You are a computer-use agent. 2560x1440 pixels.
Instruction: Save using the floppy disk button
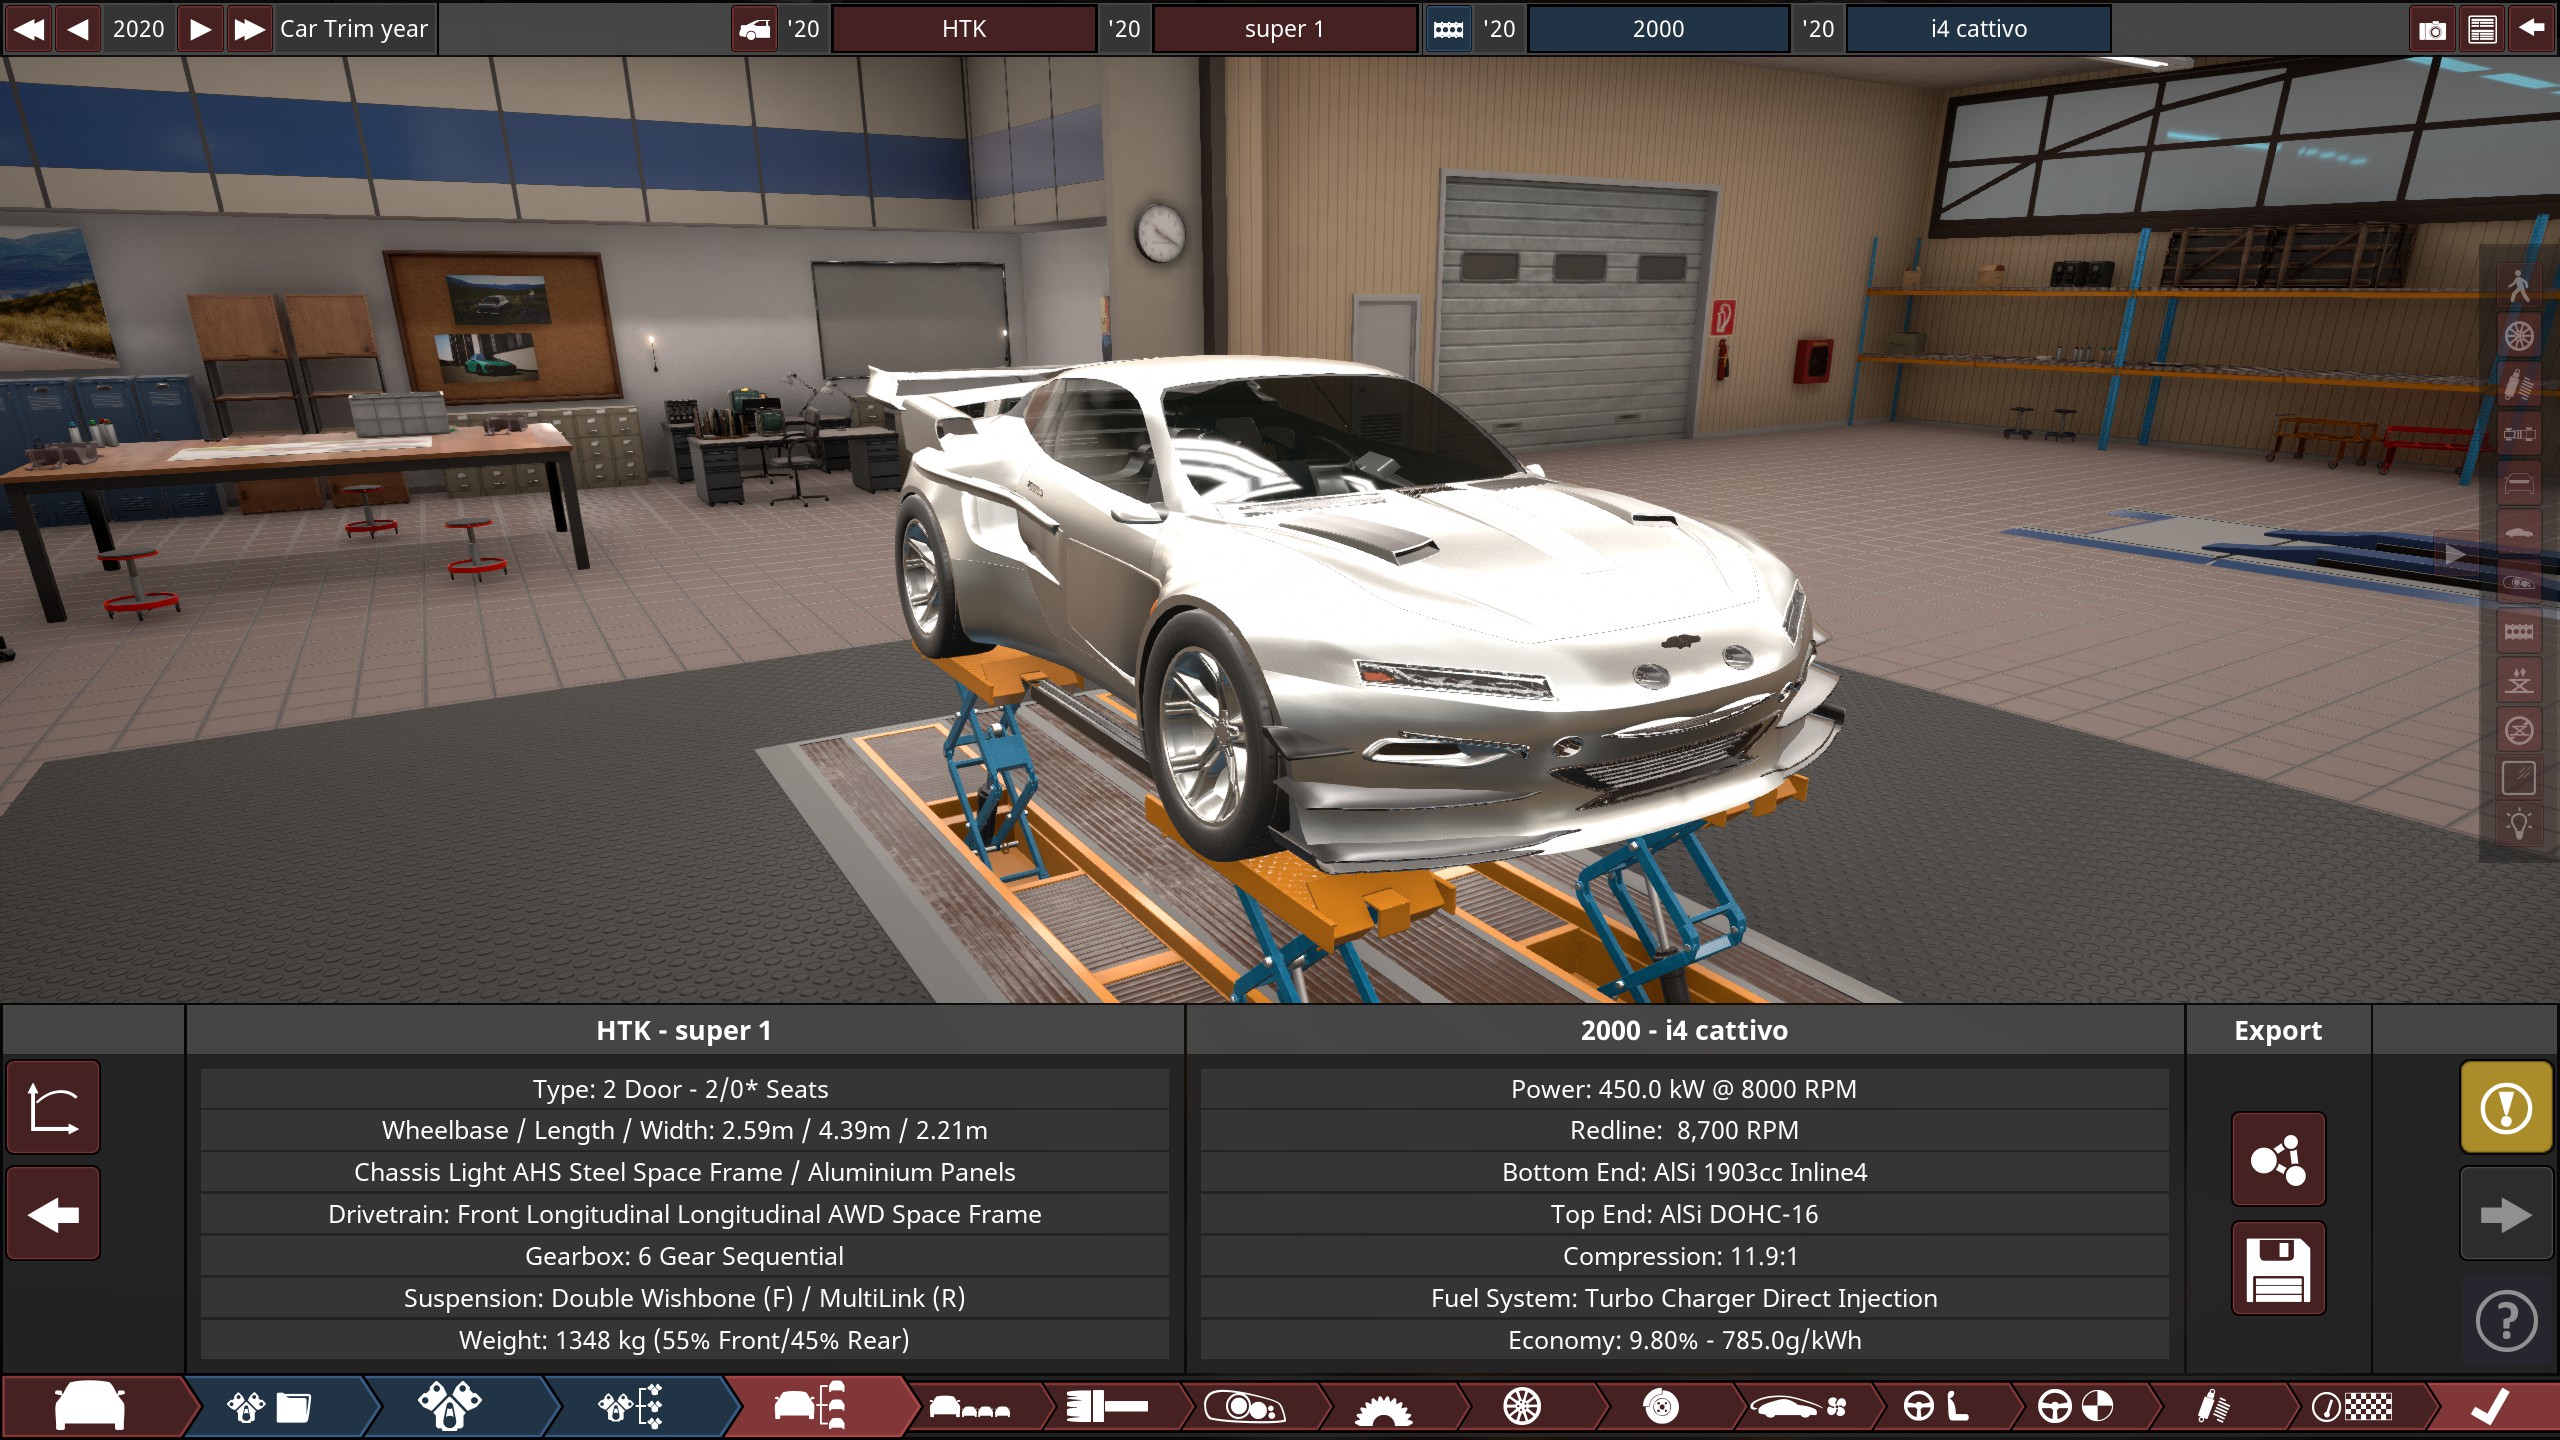pyautogui.click(x=2278, y=1268)
